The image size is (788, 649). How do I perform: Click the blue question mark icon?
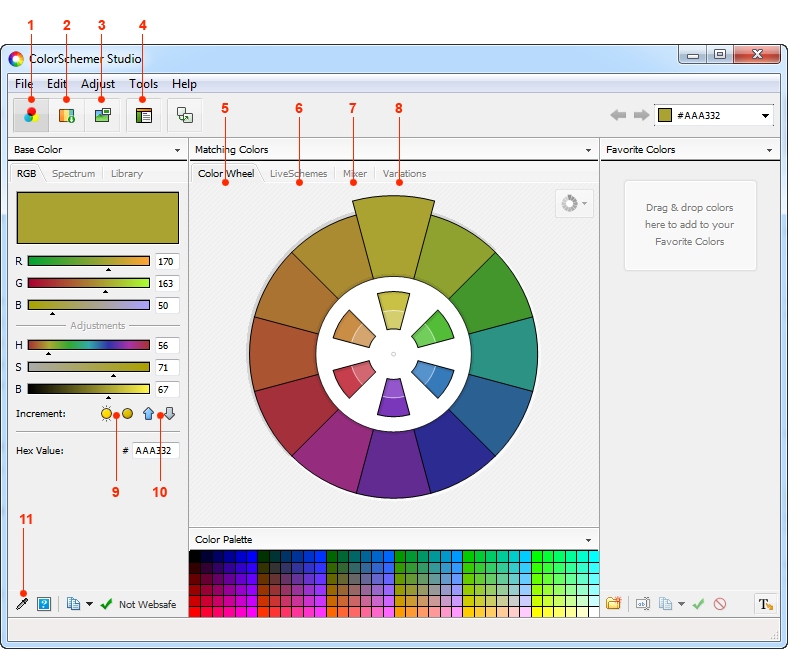(x=44, y=604)
